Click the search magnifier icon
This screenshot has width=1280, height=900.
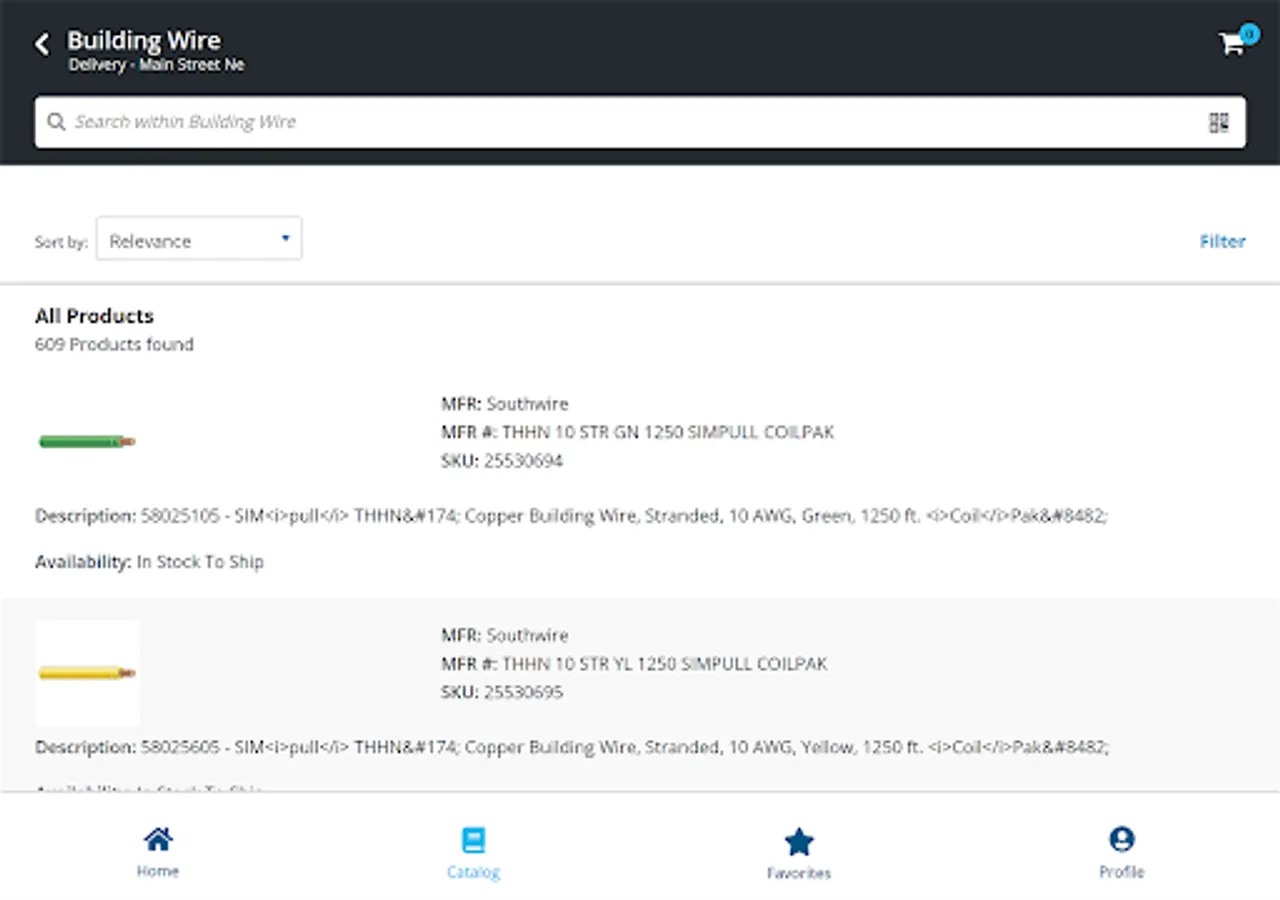56,122
